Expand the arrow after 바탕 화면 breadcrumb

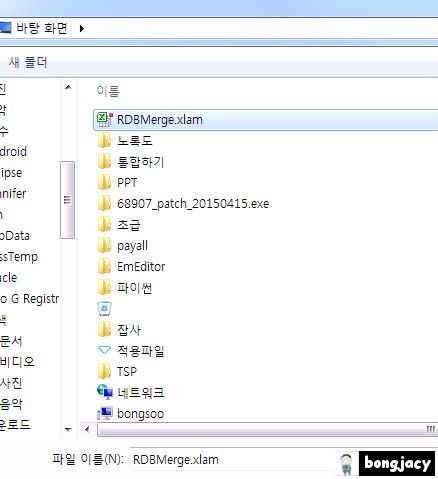click(82, 28)
